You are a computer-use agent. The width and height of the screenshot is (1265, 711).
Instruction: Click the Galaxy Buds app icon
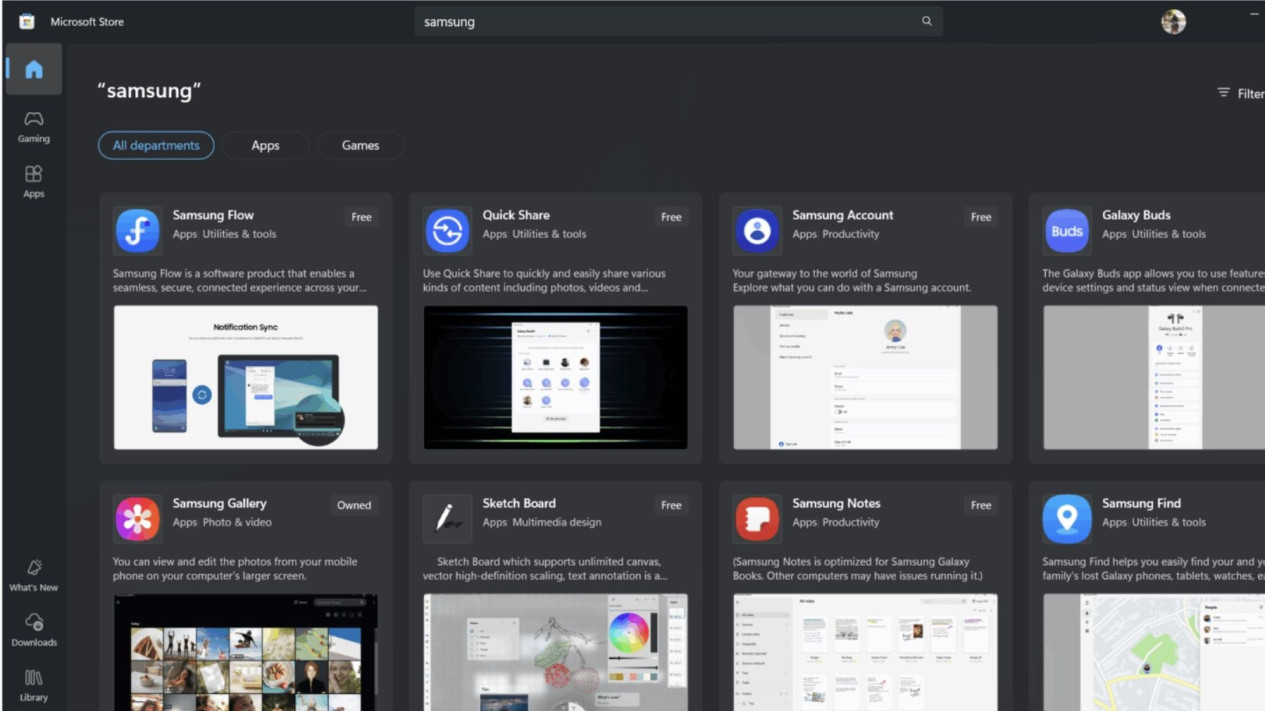(1067, 231)
